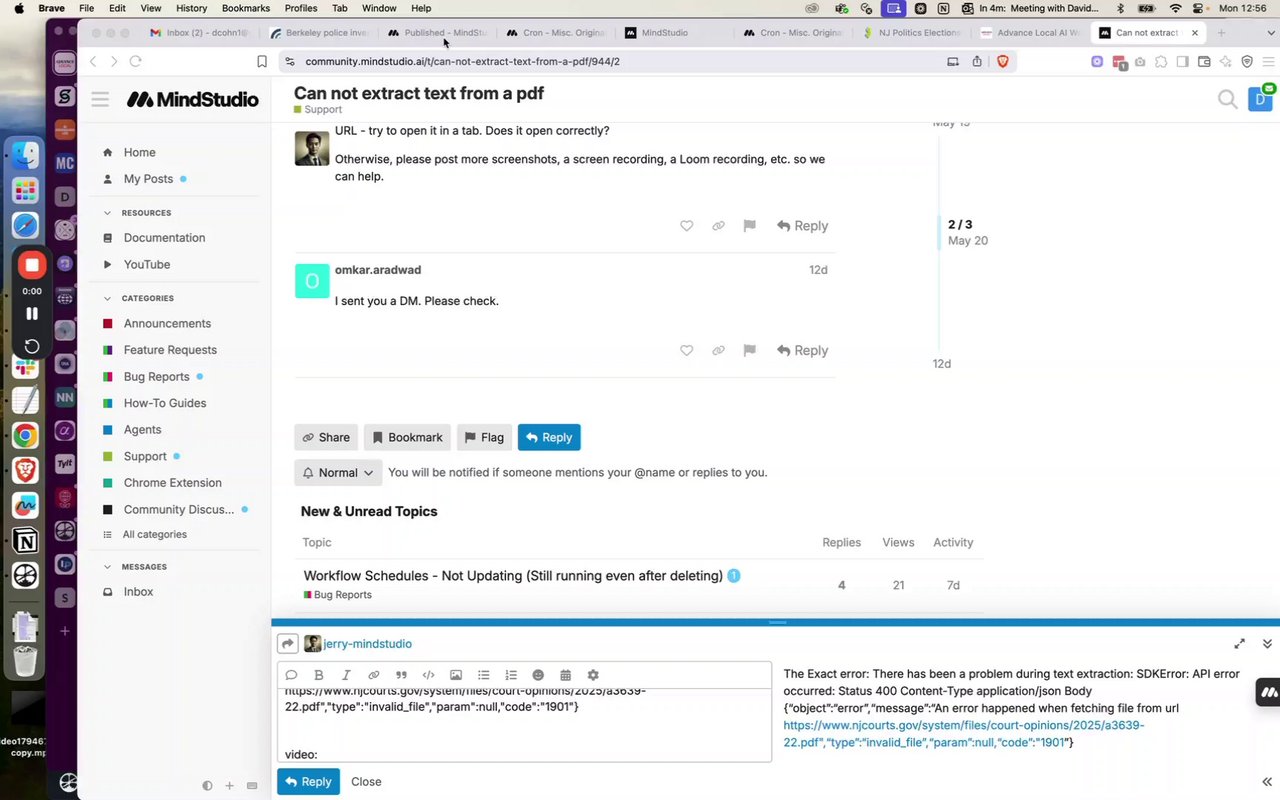Open Feature Requests category

pyautogui.click(x=170, y=350)
